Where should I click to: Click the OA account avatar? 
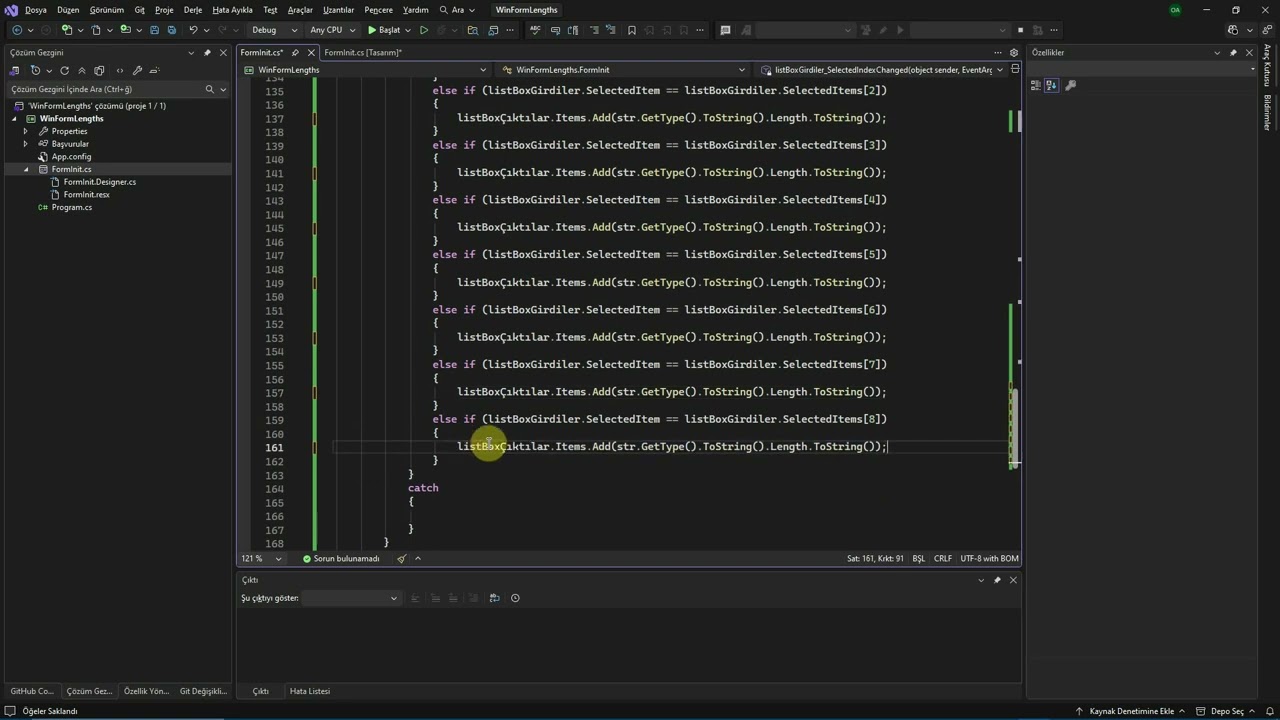[1175, 10]
